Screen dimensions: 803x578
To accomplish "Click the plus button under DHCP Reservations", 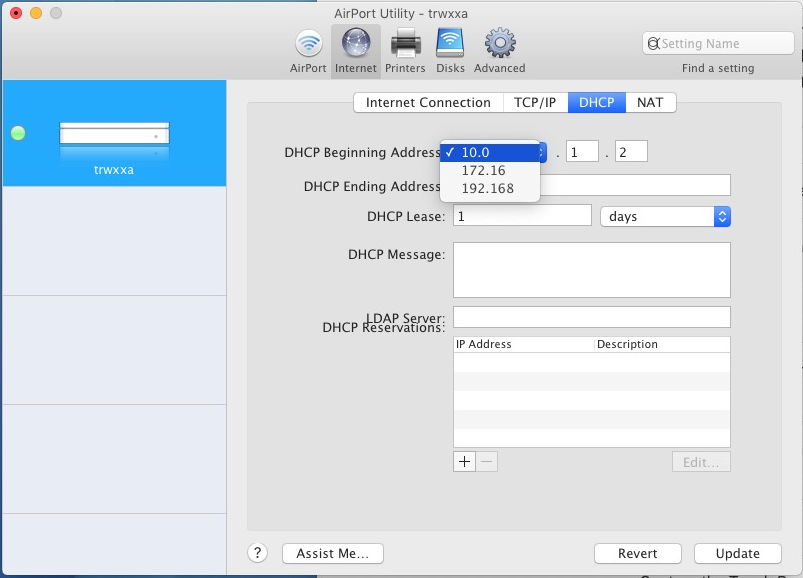I will (464, 462).
